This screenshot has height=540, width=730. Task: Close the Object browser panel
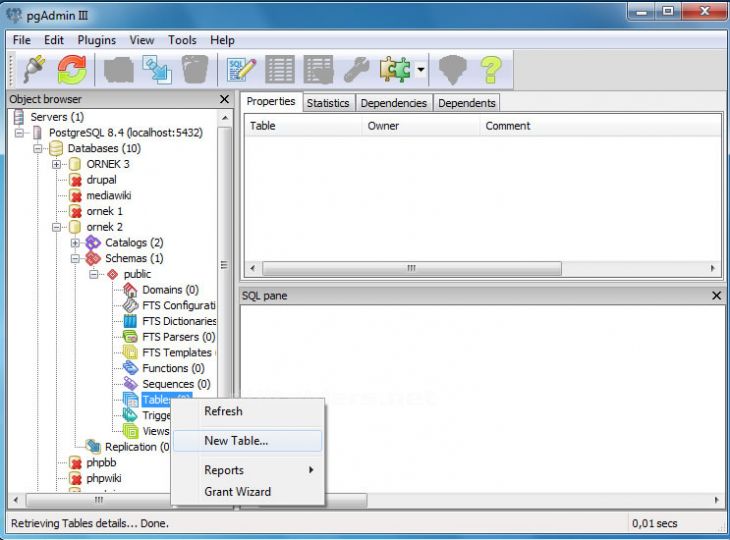(x=224, y=99)
